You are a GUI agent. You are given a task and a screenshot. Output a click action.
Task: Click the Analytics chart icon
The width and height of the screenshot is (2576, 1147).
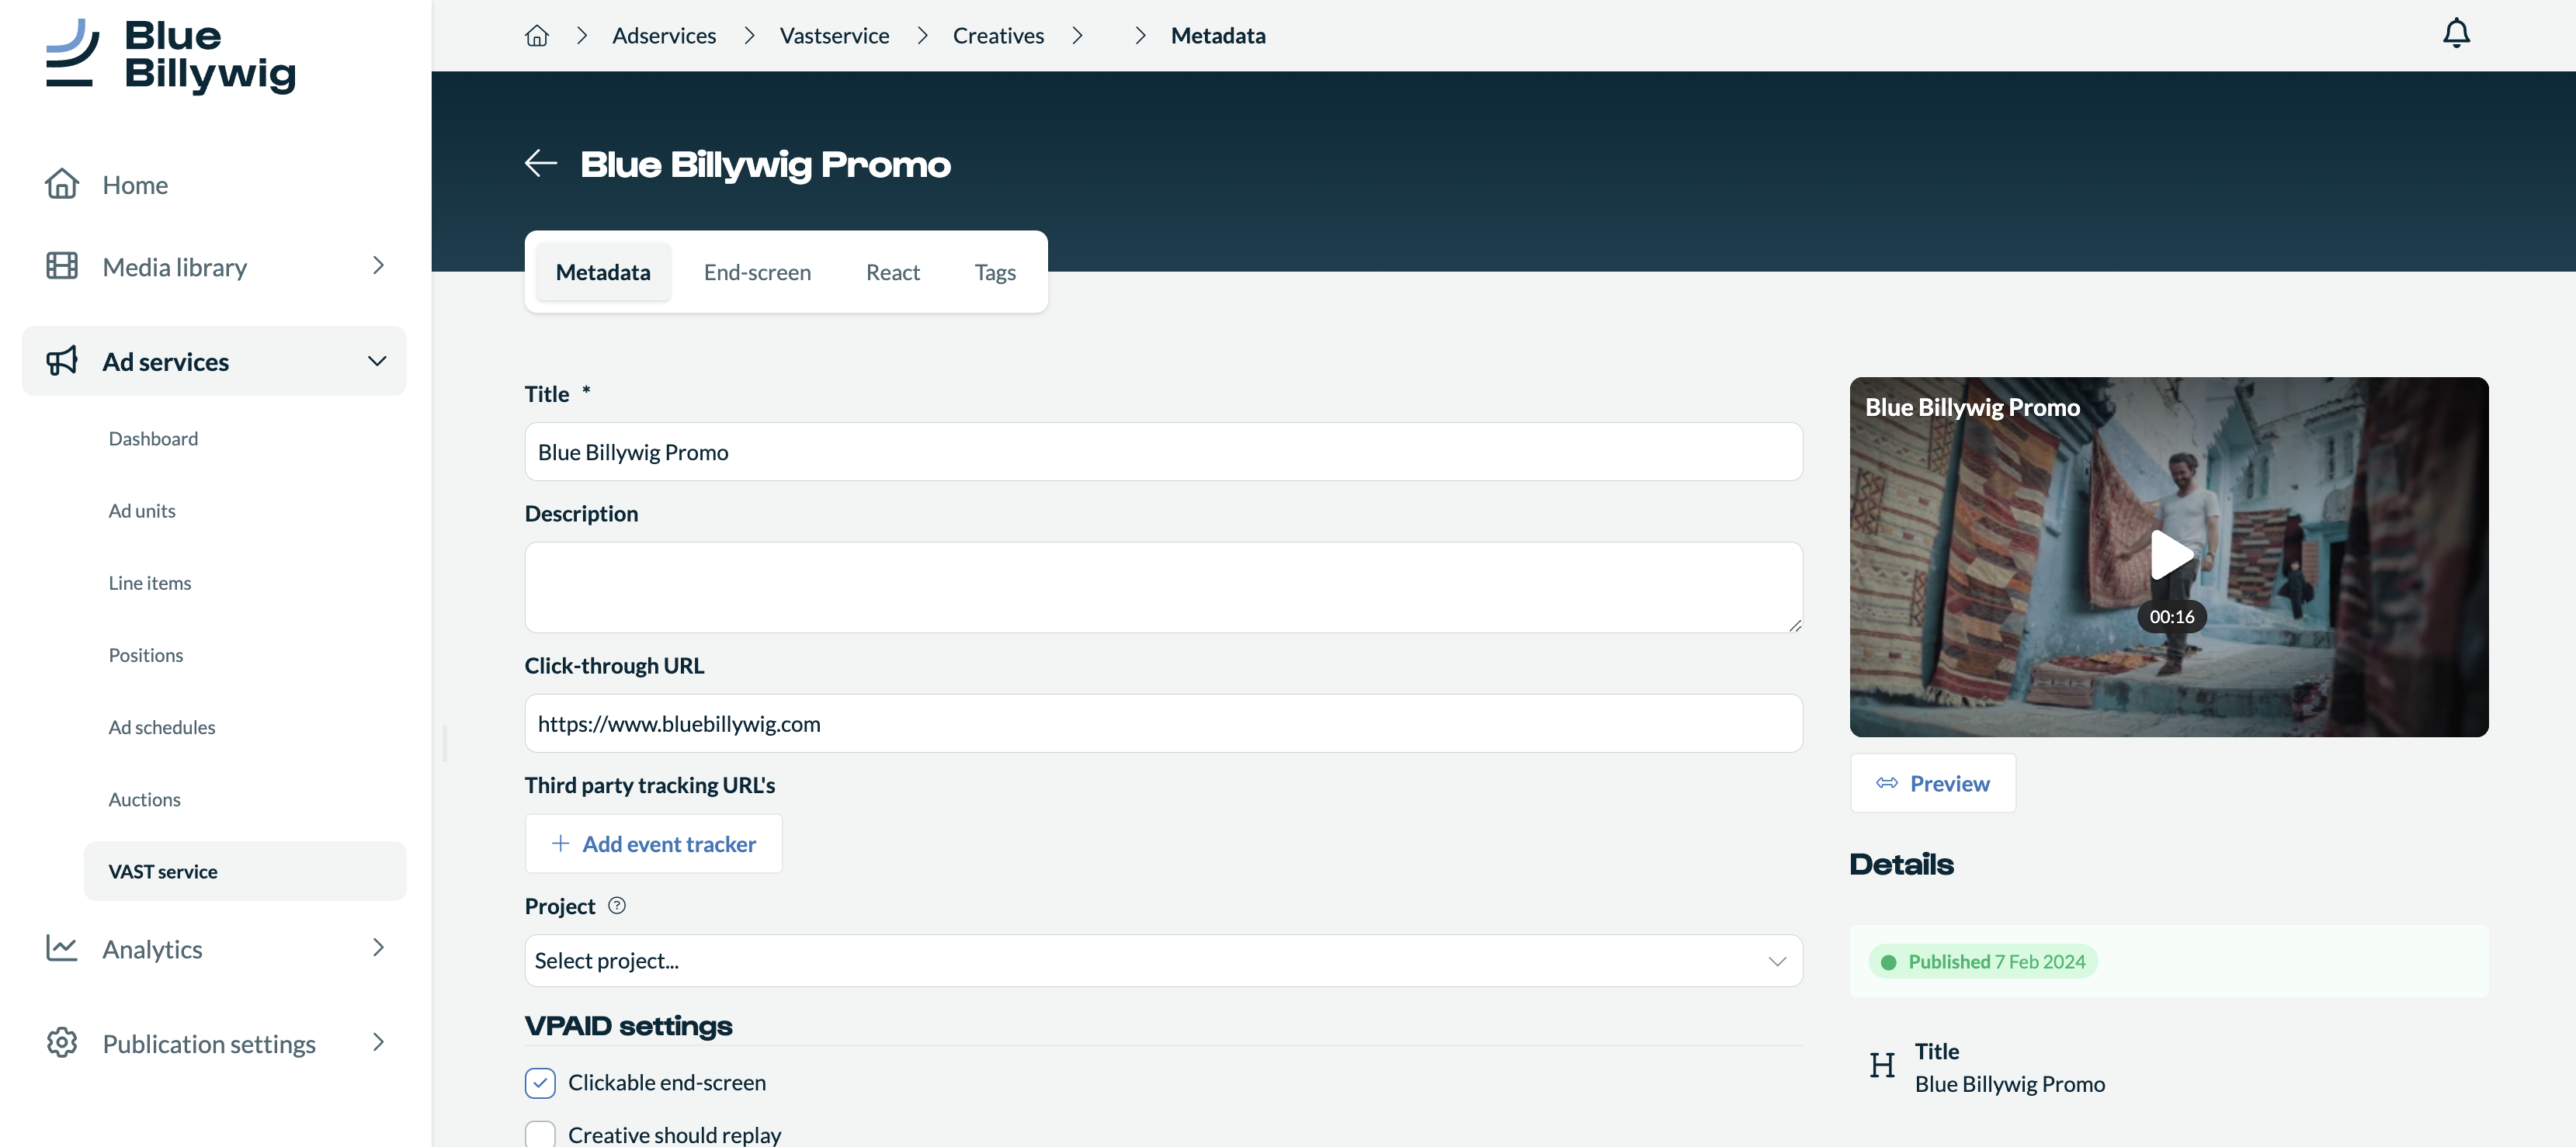pyautogui.click(x=62, y=948)
